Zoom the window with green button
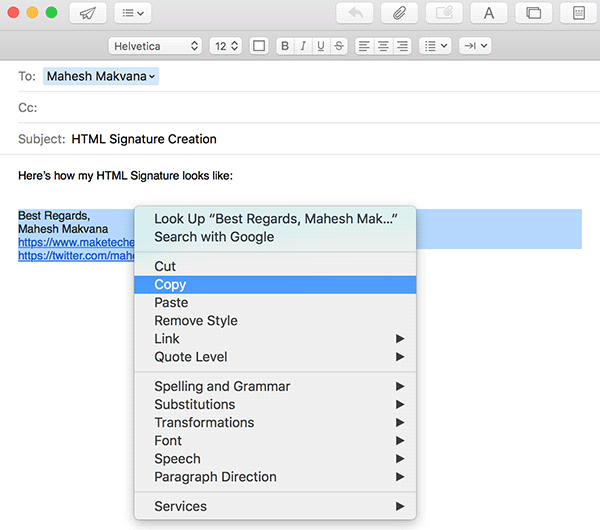 52,13
